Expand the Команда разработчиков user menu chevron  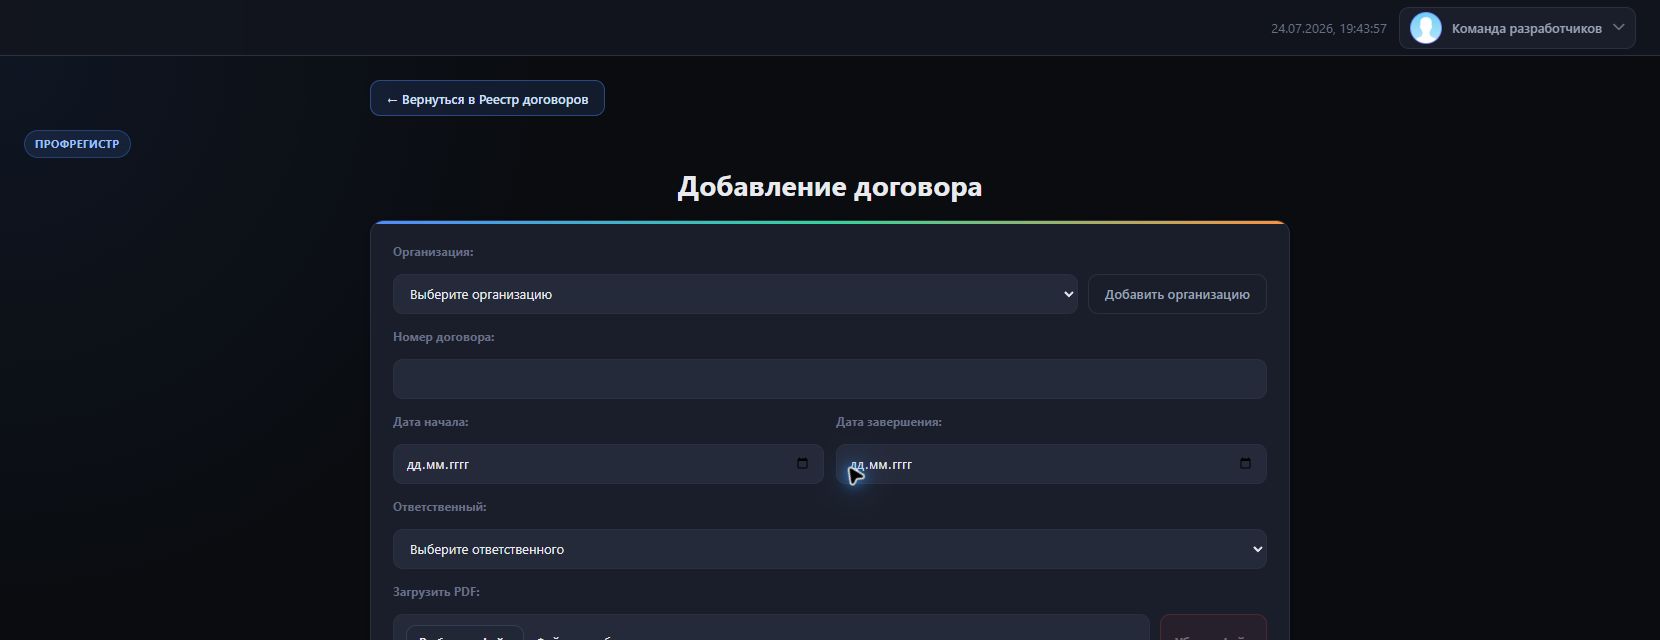[x=1619, y=28]
